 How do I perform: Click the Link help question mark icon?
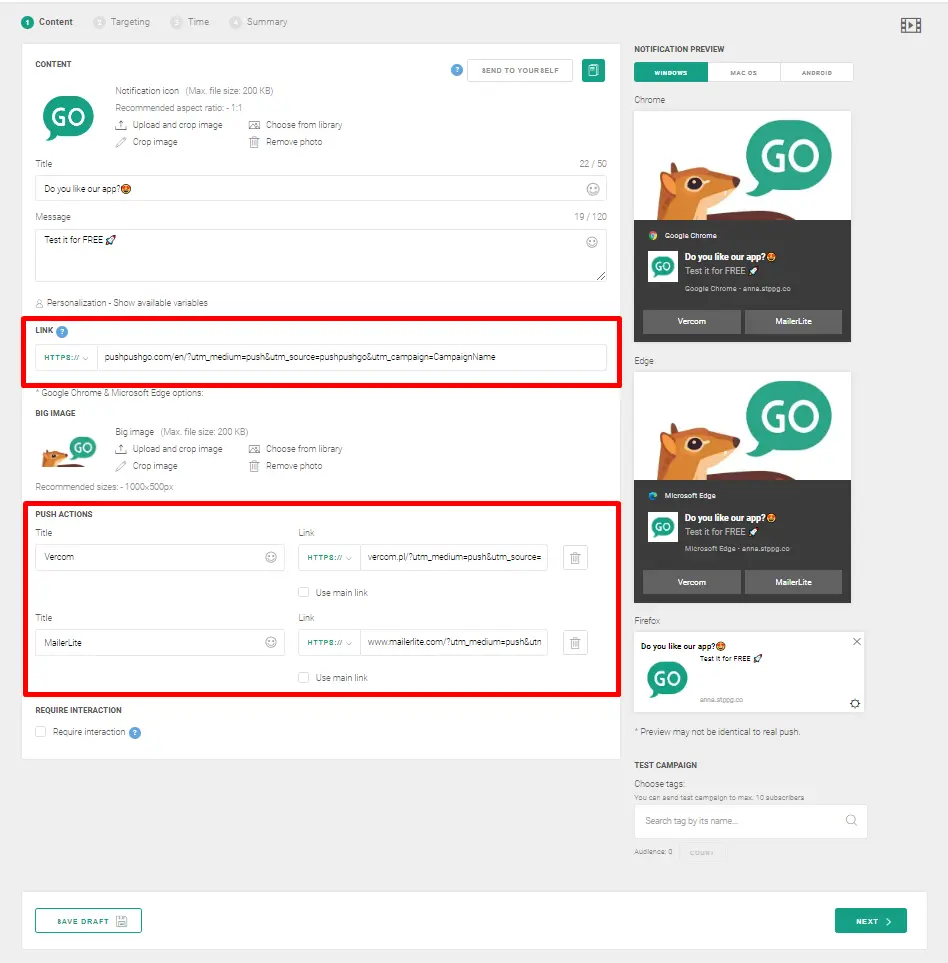62,332
